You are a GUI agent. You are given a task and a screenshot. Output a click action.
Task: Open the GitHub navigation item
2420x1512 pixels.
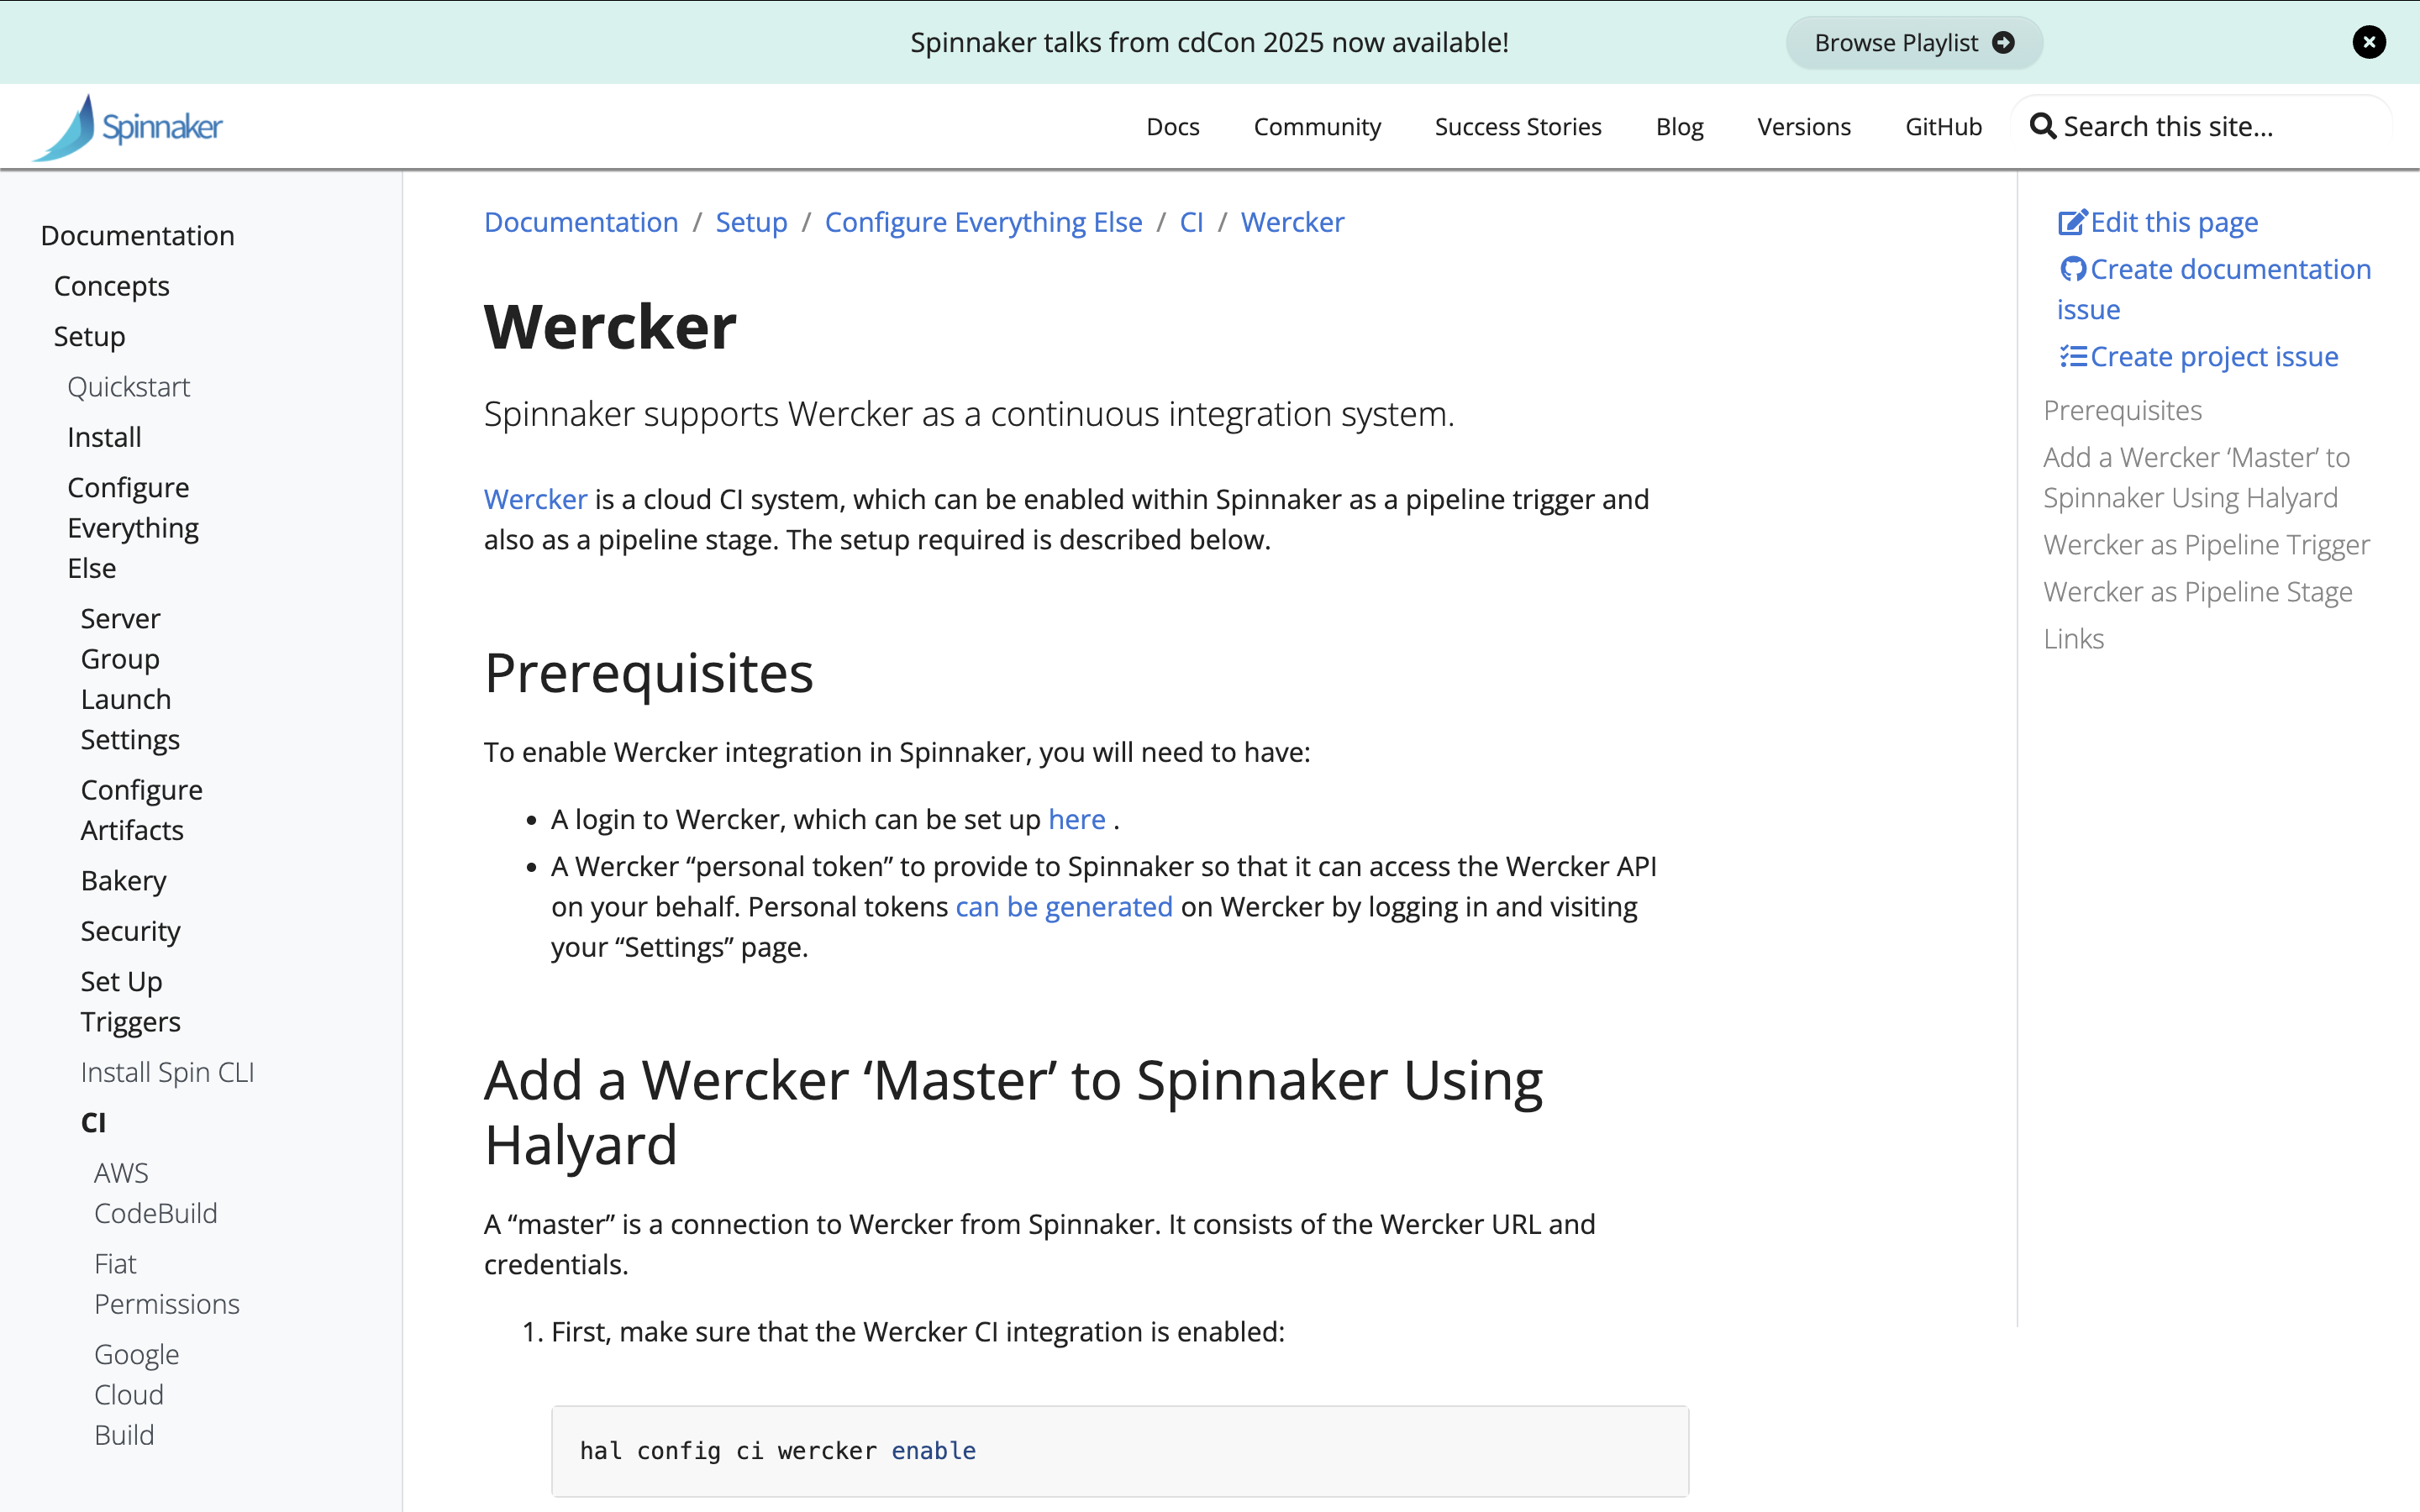pos(1941,126)
